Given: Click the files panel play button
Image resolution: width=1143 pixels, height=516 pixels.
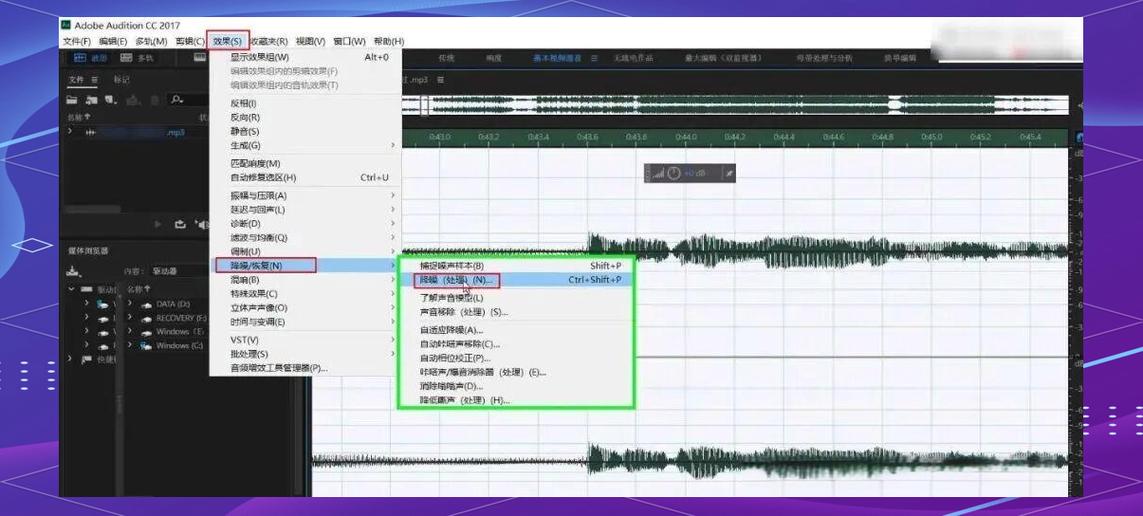Looking at the screenshot, I should 158,224.
